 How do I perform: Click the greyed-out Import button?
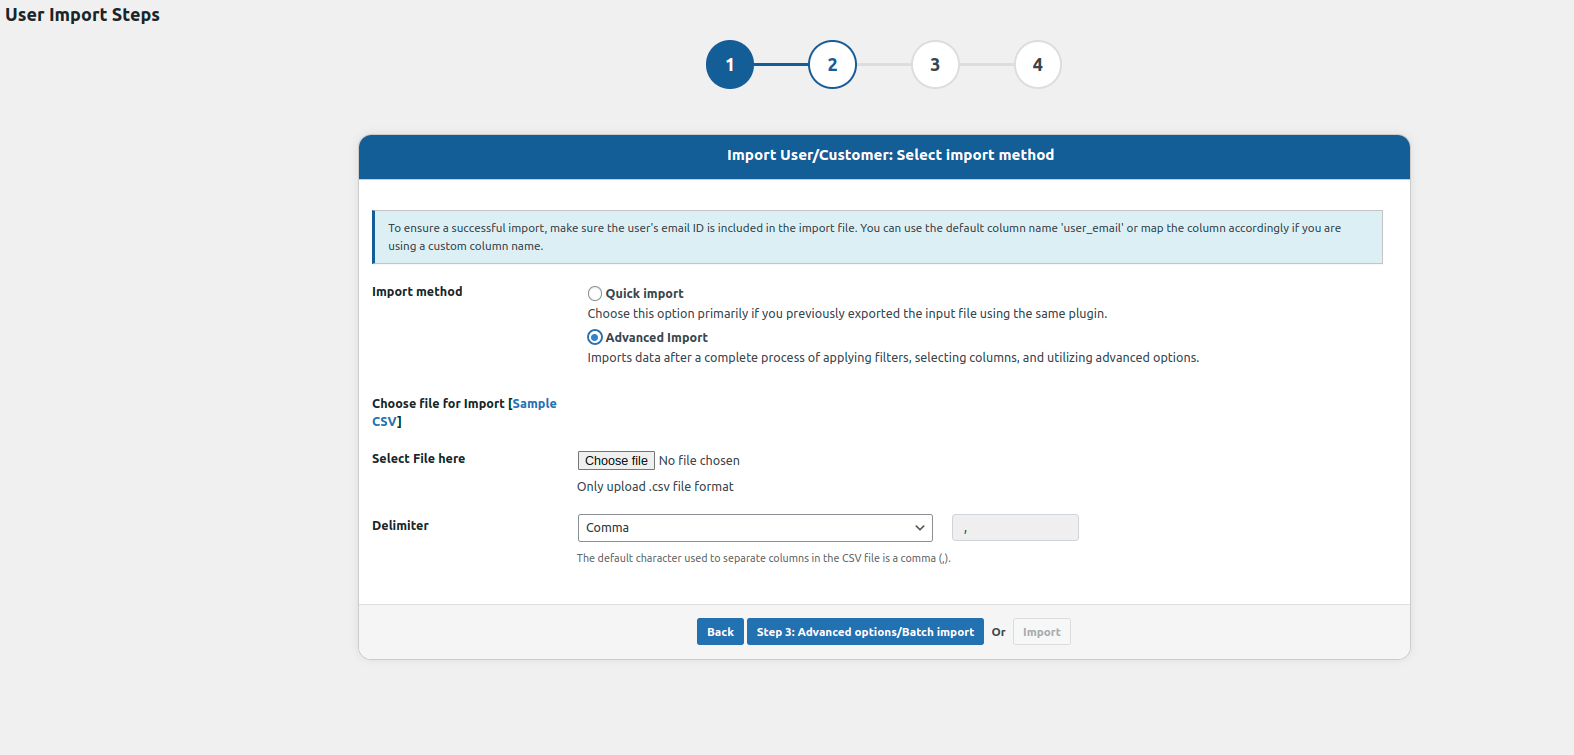pyautogui.click(x=1041, y=632)
